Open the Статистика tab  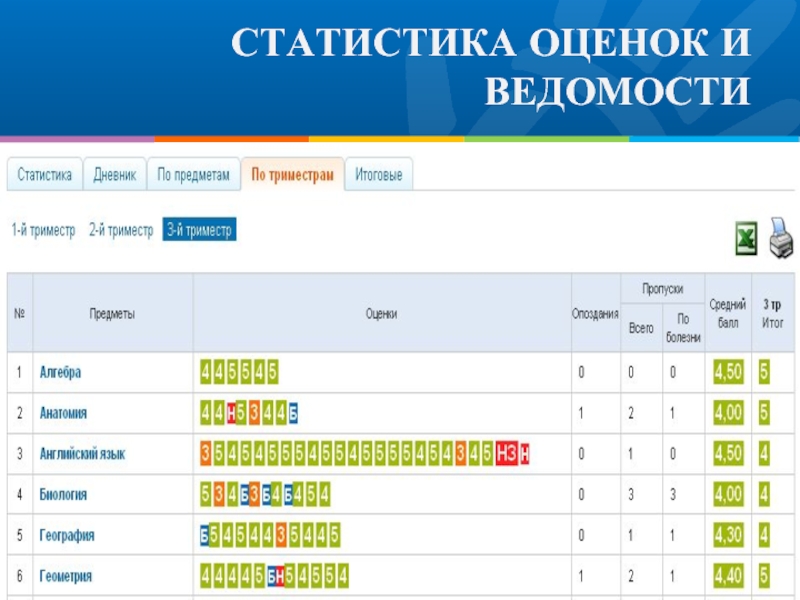tap(44, 174)
